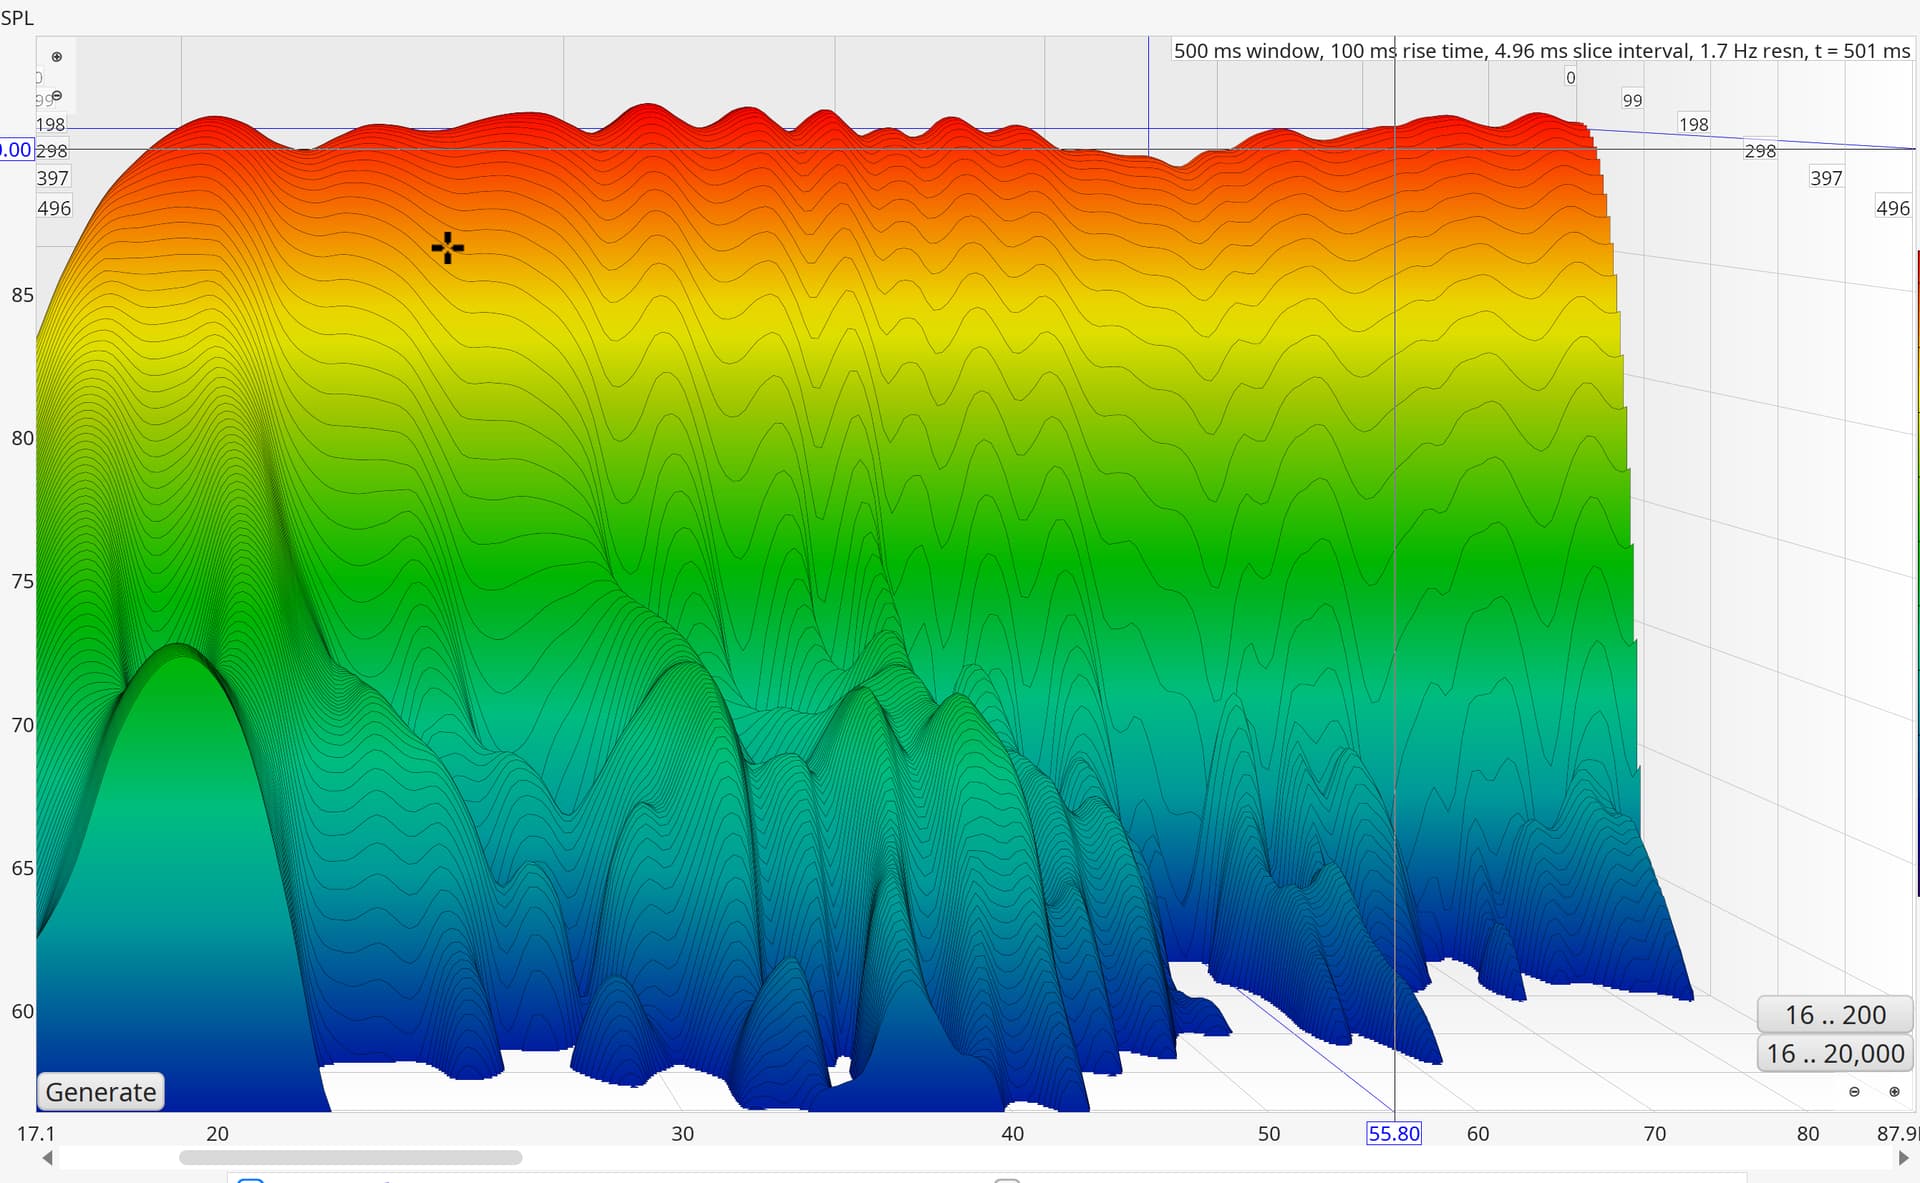
Task: Zoom out the horizontal frequency axis
Action: 1854,1092
